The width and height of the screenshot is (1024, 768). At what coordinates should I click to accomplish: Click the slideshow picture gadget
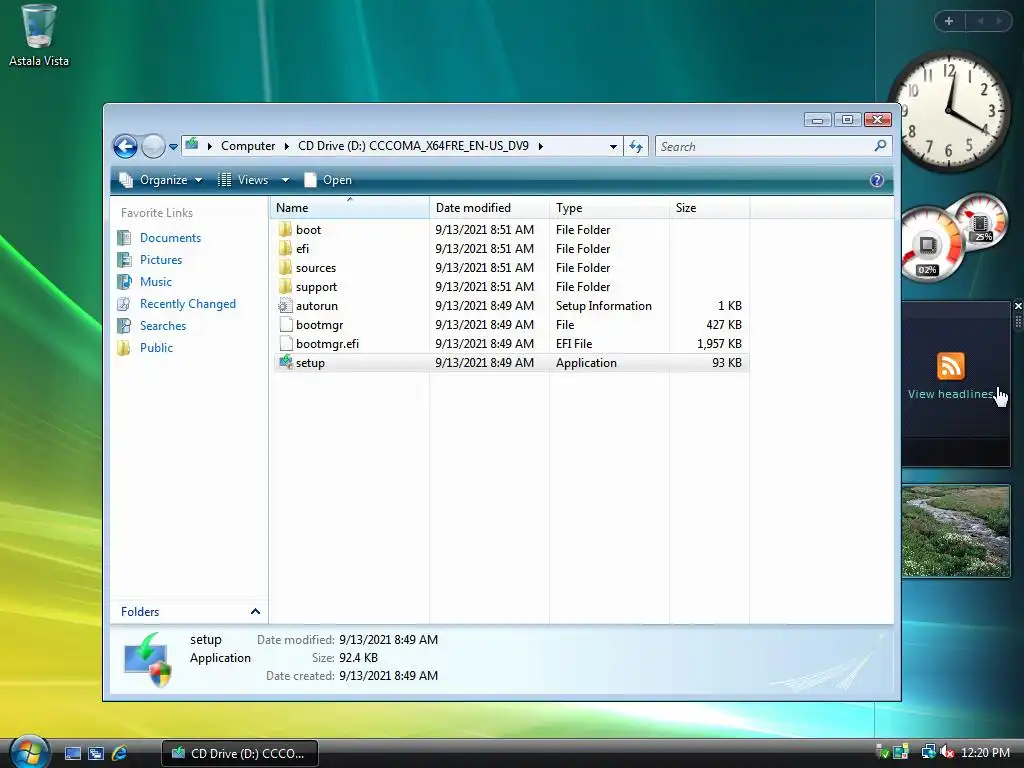955,531
